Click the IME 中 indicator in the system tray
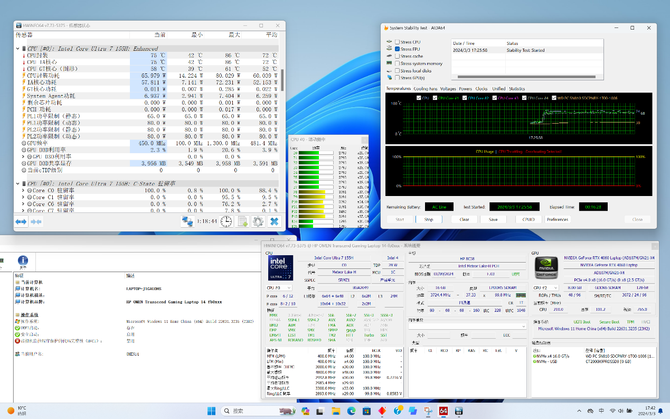This screenshot has height=419, width=670. click(601, 411)
